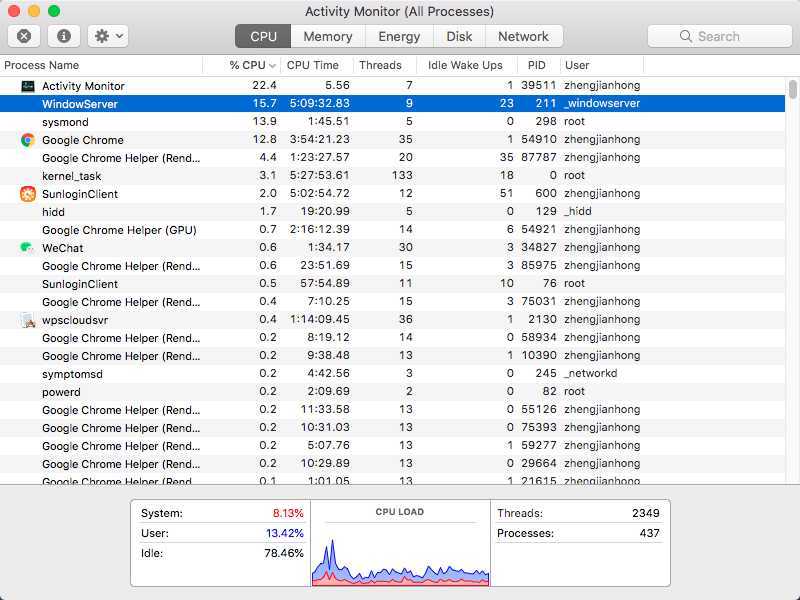This screenshot has height=600, width=800.
Task: Select Chrome Helper row with PID 85975
Action: pos(392,266)
